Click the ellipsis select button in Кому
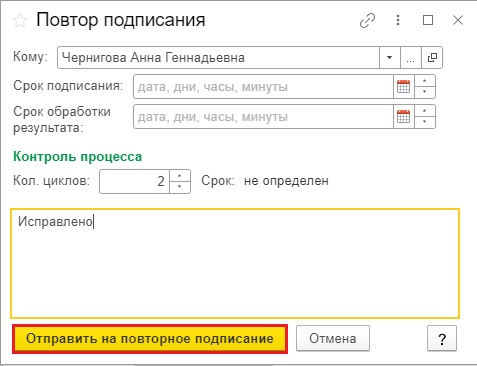Screen dimensions: 477x366 tap(411, 58)
